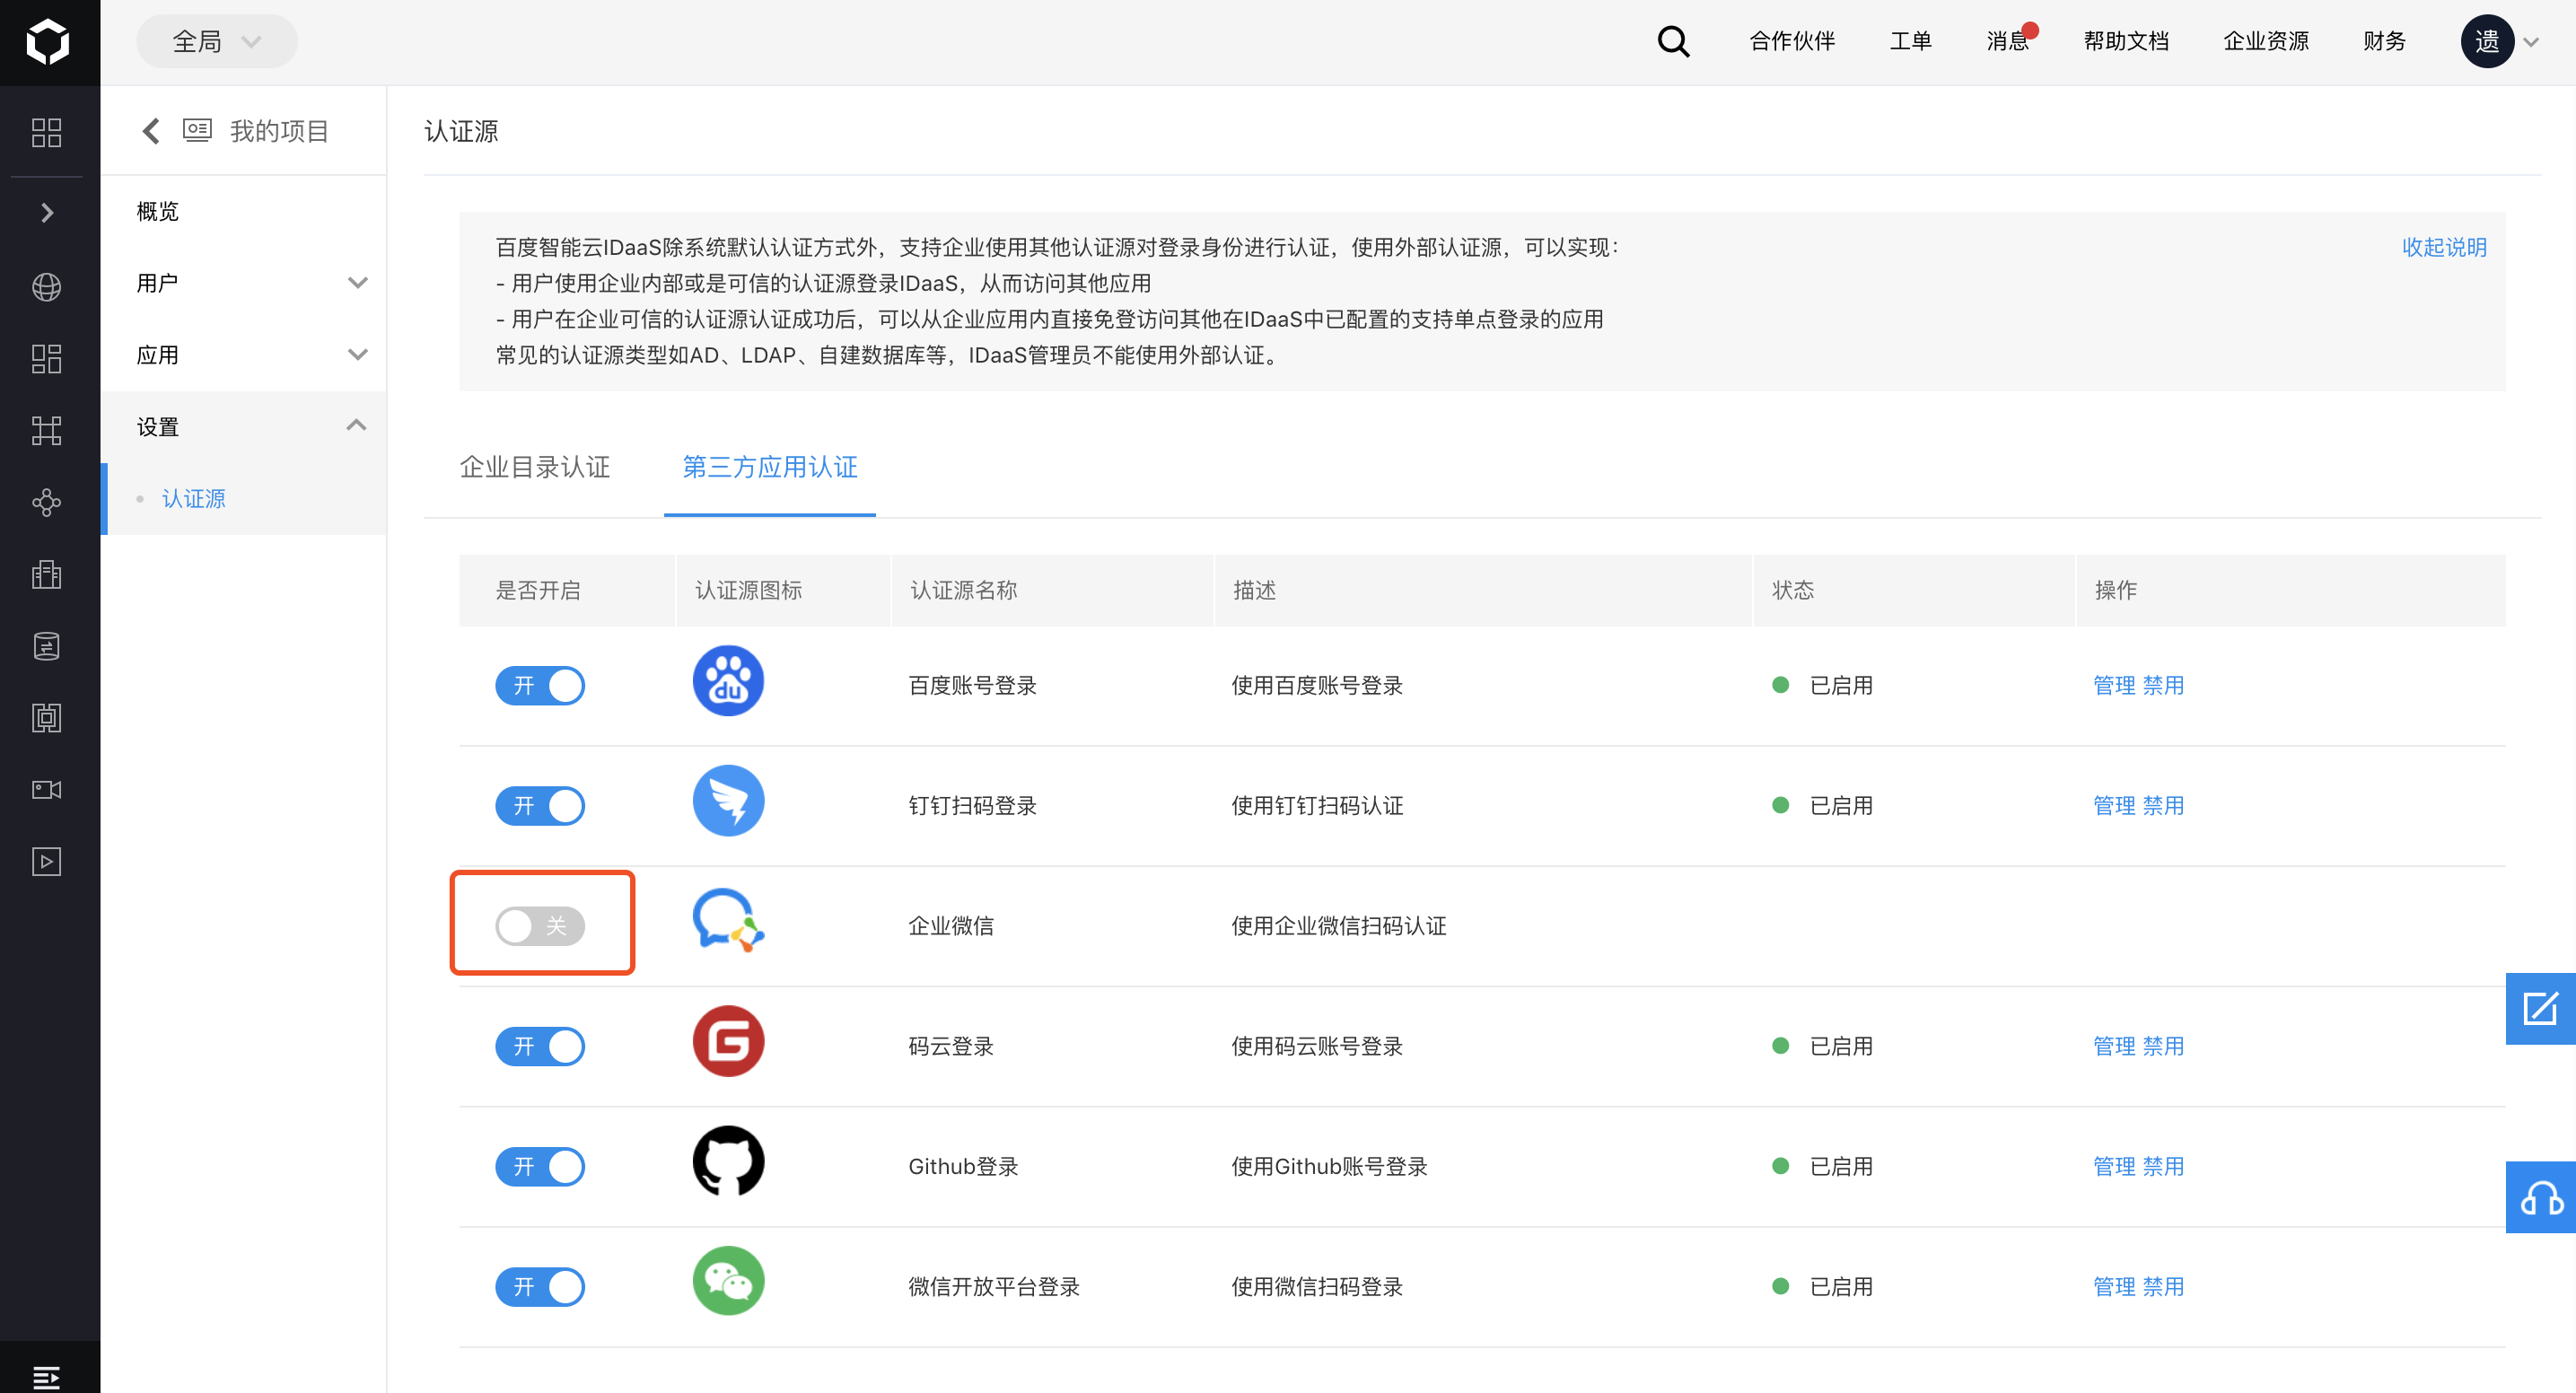Click 管理 for 码云登录
The height and width of the screenshot is (1393, 2576).
[2114, 1046]
